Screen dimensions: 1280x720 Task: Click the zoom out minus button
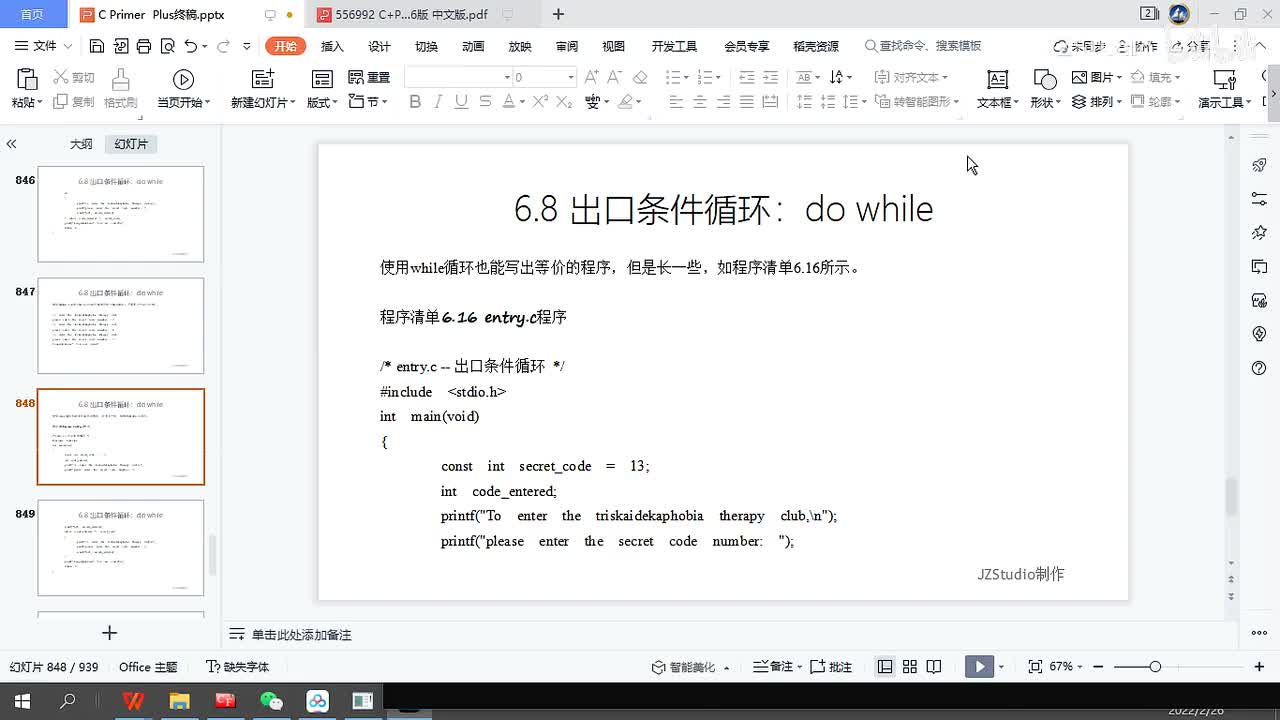[1098, 667]
